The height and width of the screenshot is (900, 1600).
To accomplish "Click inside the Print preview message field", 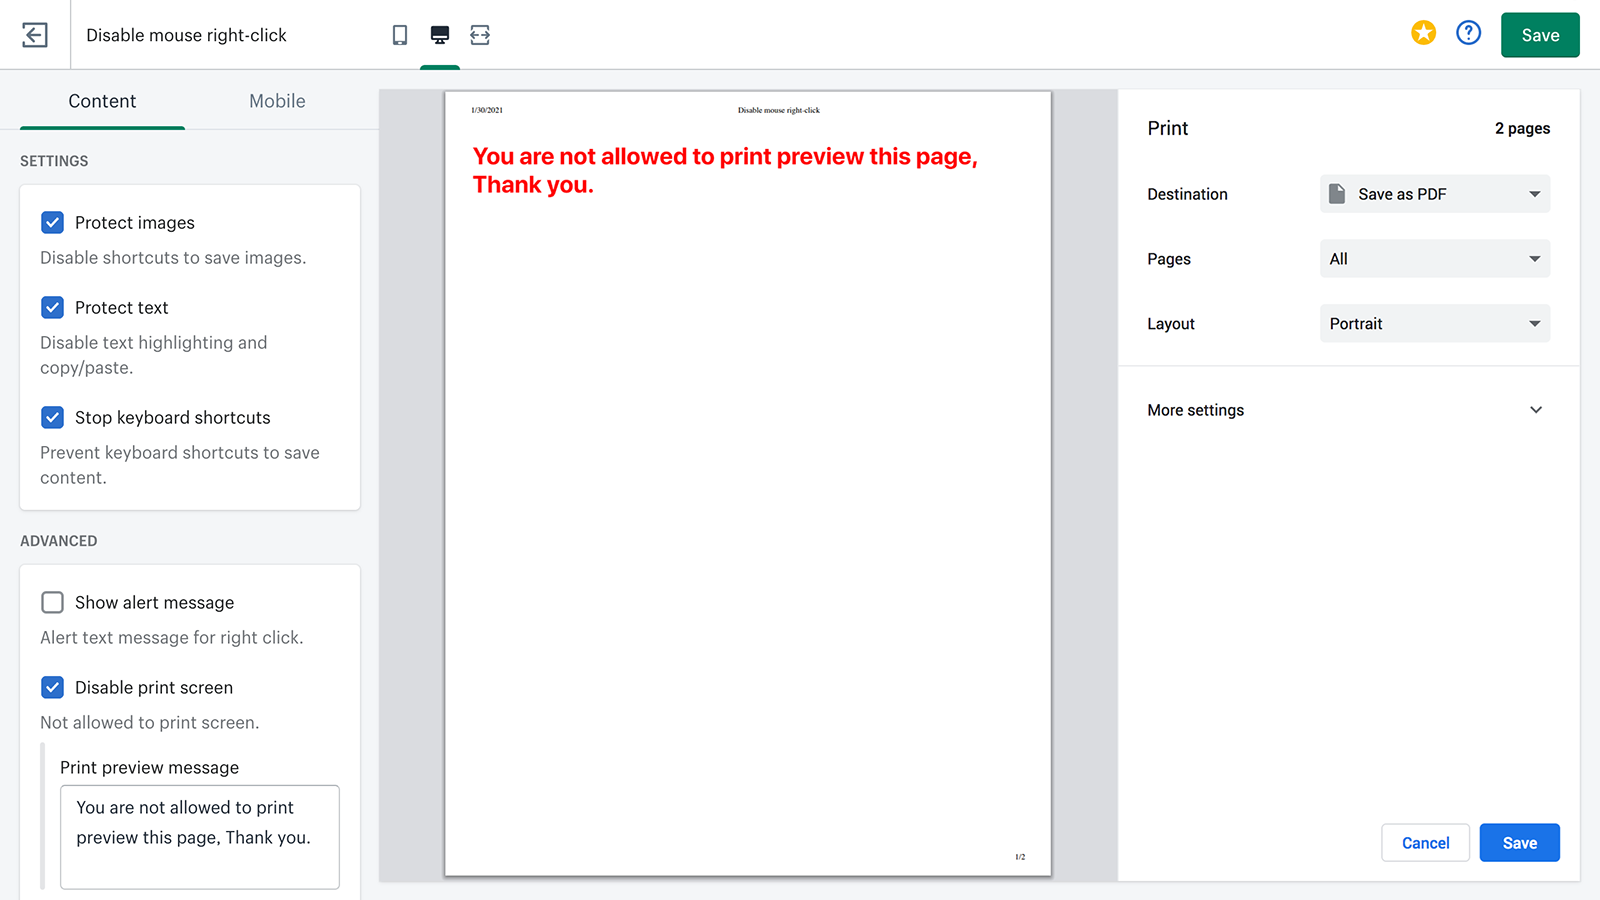I will click(200, 836).
